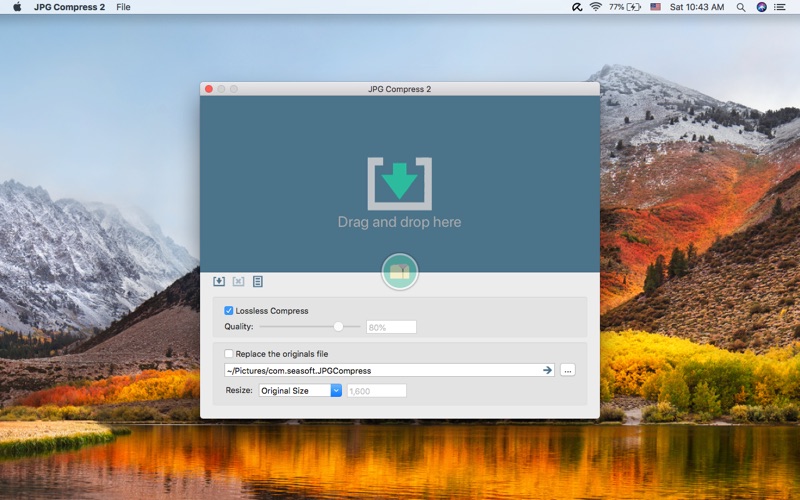The height and width of the screenshot is (500, 800).
Task: Enable Replace the originals file checkbox
Action: [229, 353]
